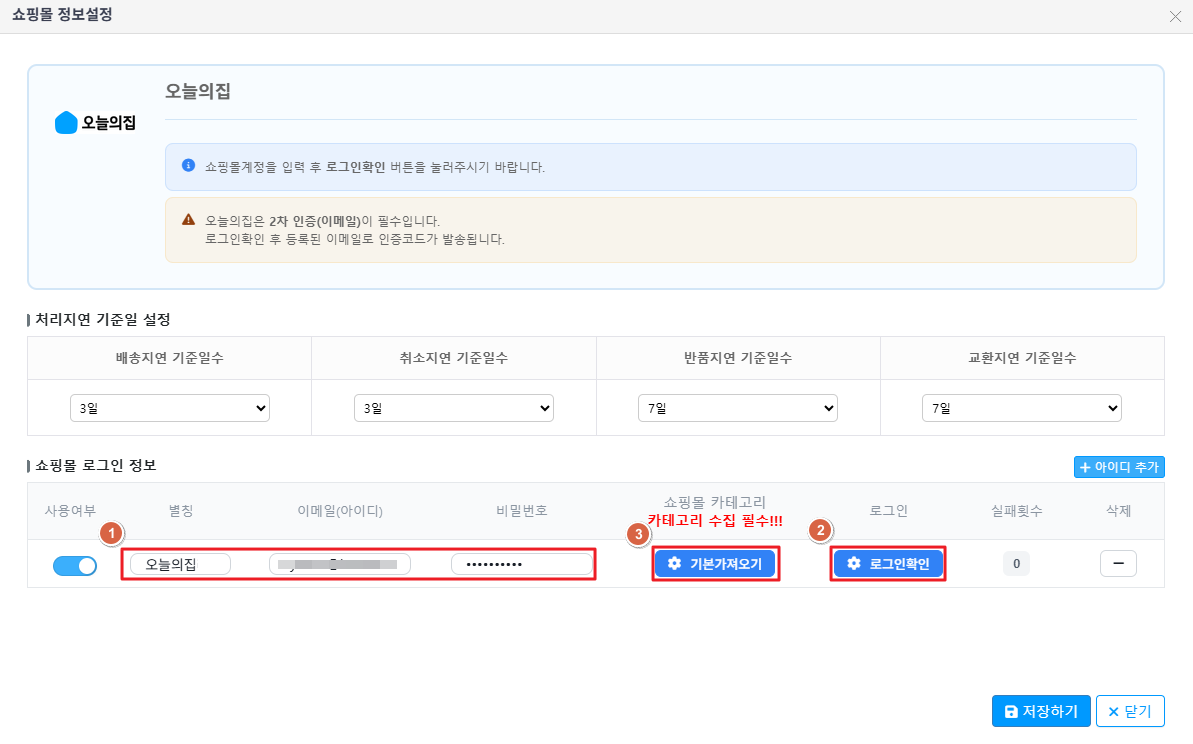Screen dimensions: 1193x744
Task: Click the 기본가져오기 category button
Action: pos(714,564)
